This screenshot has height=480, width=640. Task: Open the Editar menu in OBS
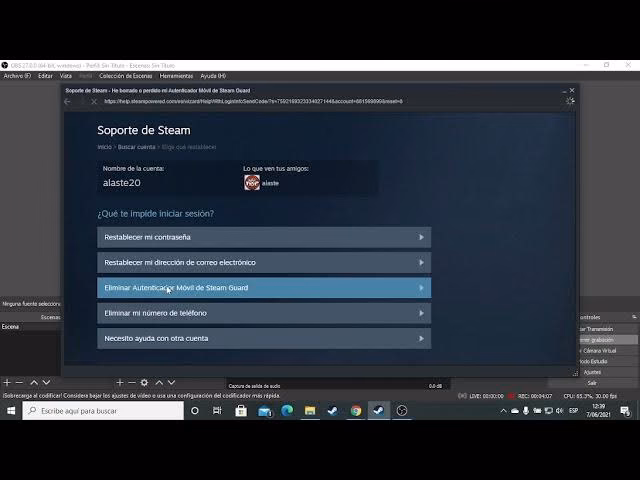[45, 76]
